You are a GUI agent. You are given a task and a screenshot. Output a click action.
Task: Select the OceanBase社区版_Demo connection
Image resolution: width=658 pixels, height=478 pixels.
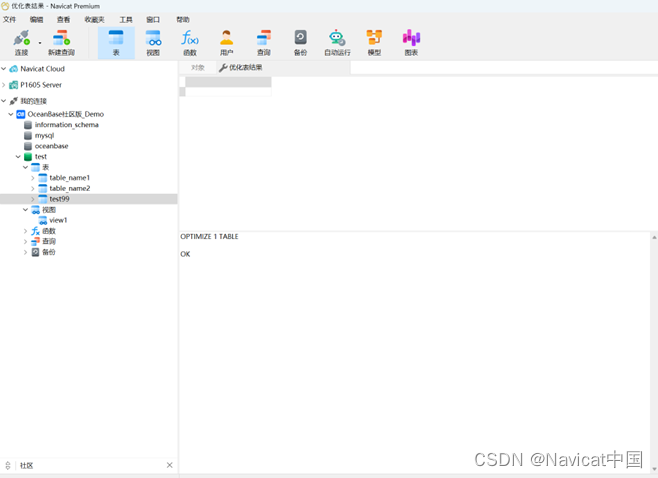pos(65,114)
